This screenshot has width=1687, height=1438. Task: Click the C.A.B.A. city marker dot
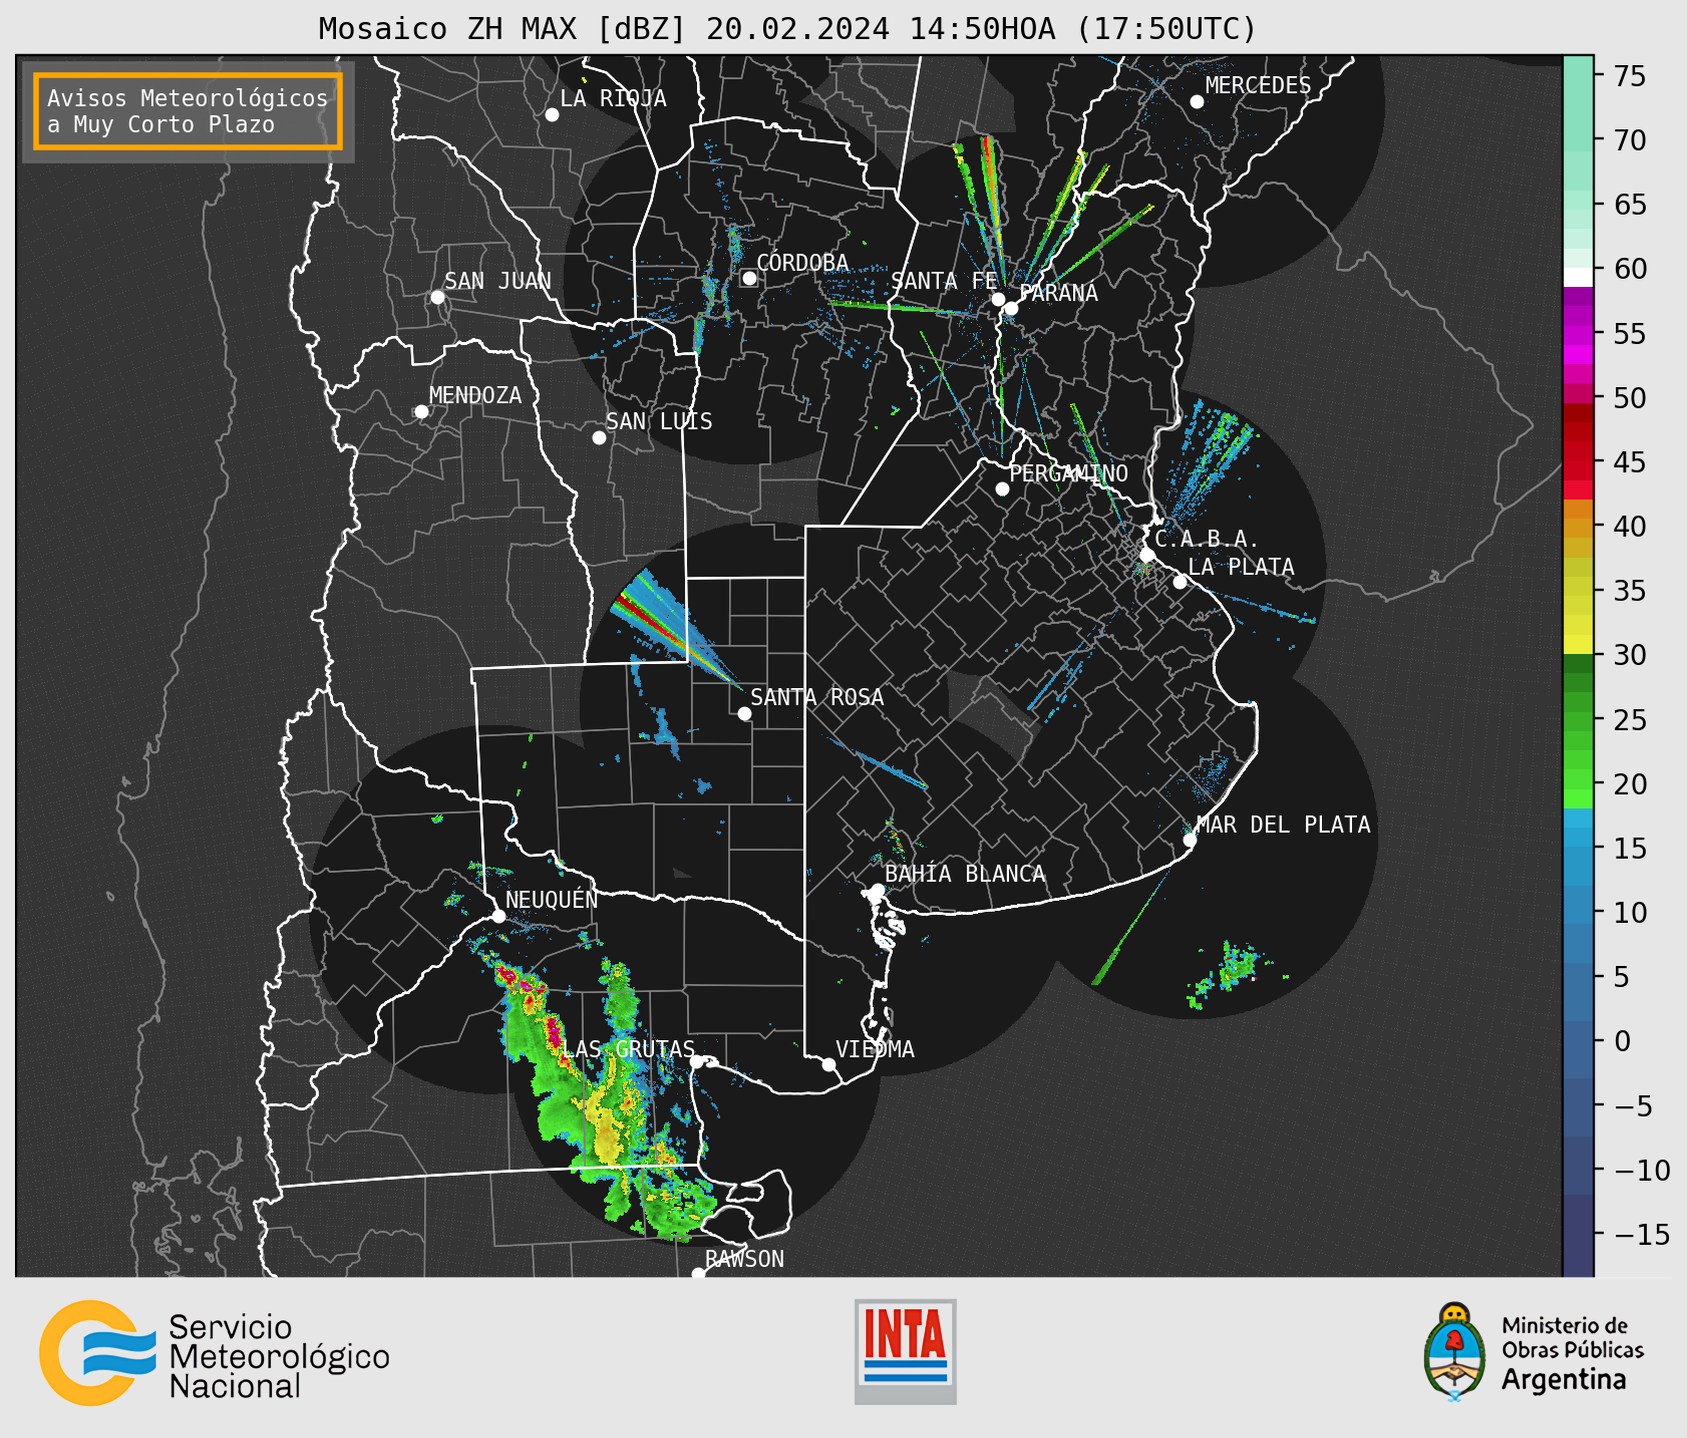1148,555
